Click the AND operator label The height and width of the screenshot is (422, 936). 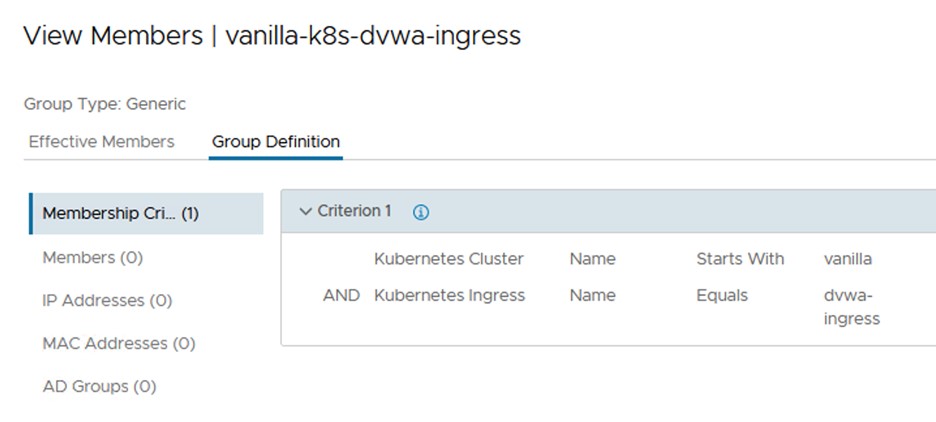341,296
